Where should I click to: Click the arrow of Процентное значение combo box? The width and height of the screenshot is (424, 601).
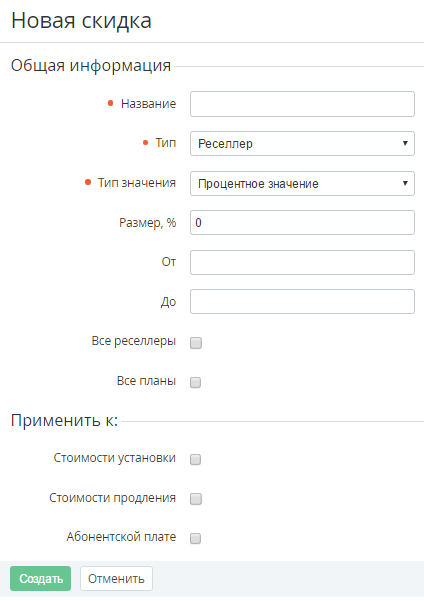coord(405,183)
